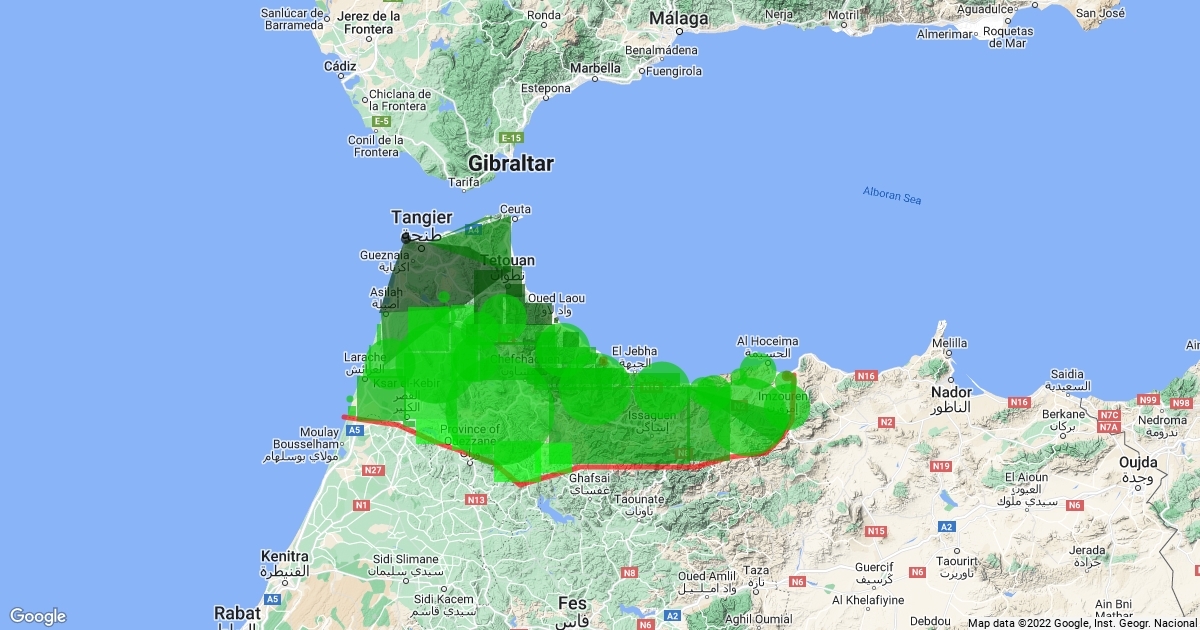Select the Ronda label
Screen dimensions: 1200x630
pyautogui.click(x=544, y=15)
